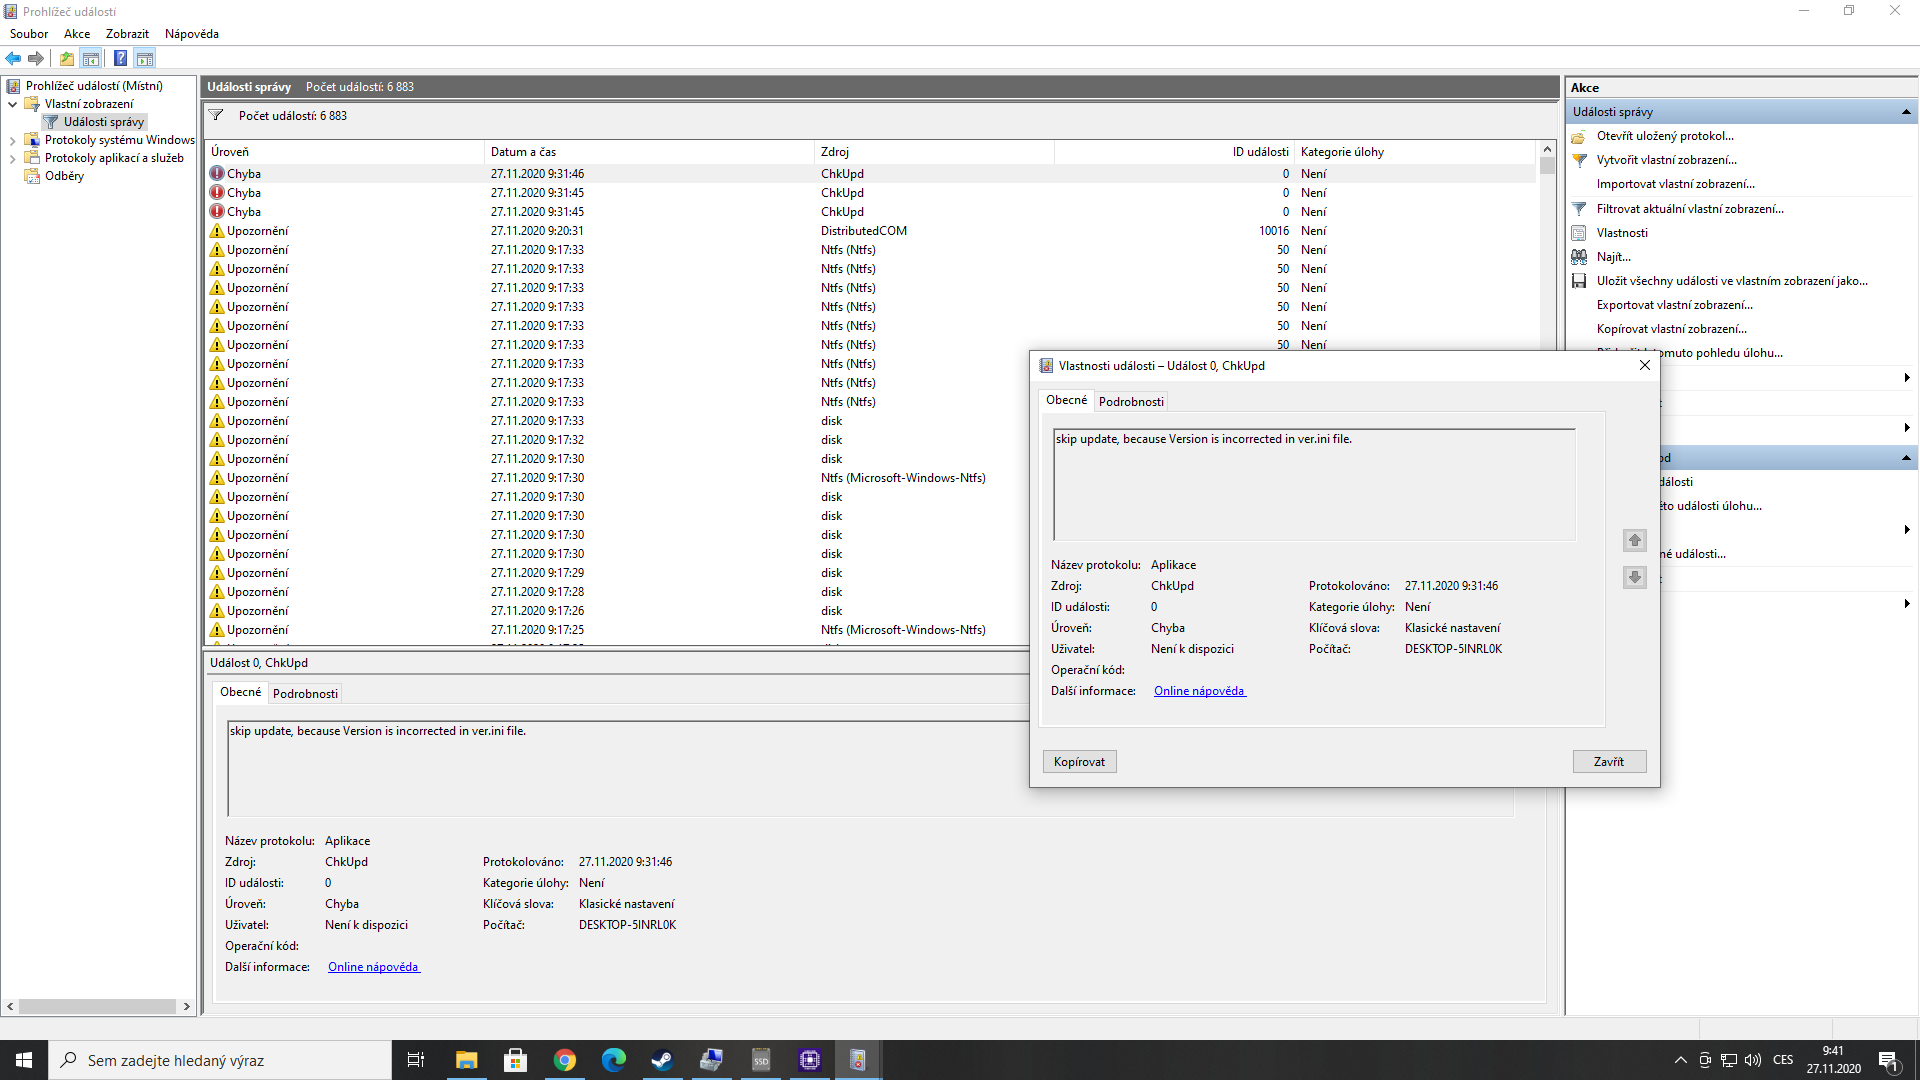Toggle the show/hide console tree toolbar icon
The image size is (1920, 1080).
coord(91,58)
